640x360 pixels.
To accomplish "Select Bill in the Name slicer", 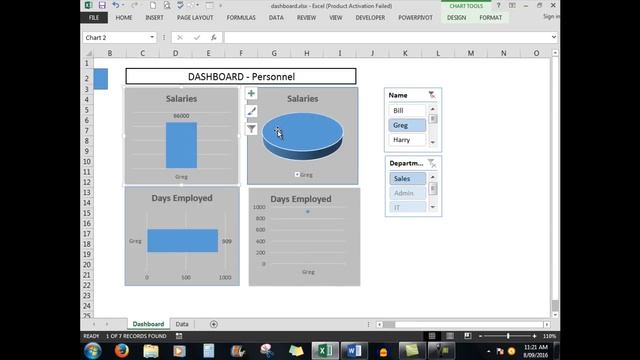I will (x=407, y=111).
